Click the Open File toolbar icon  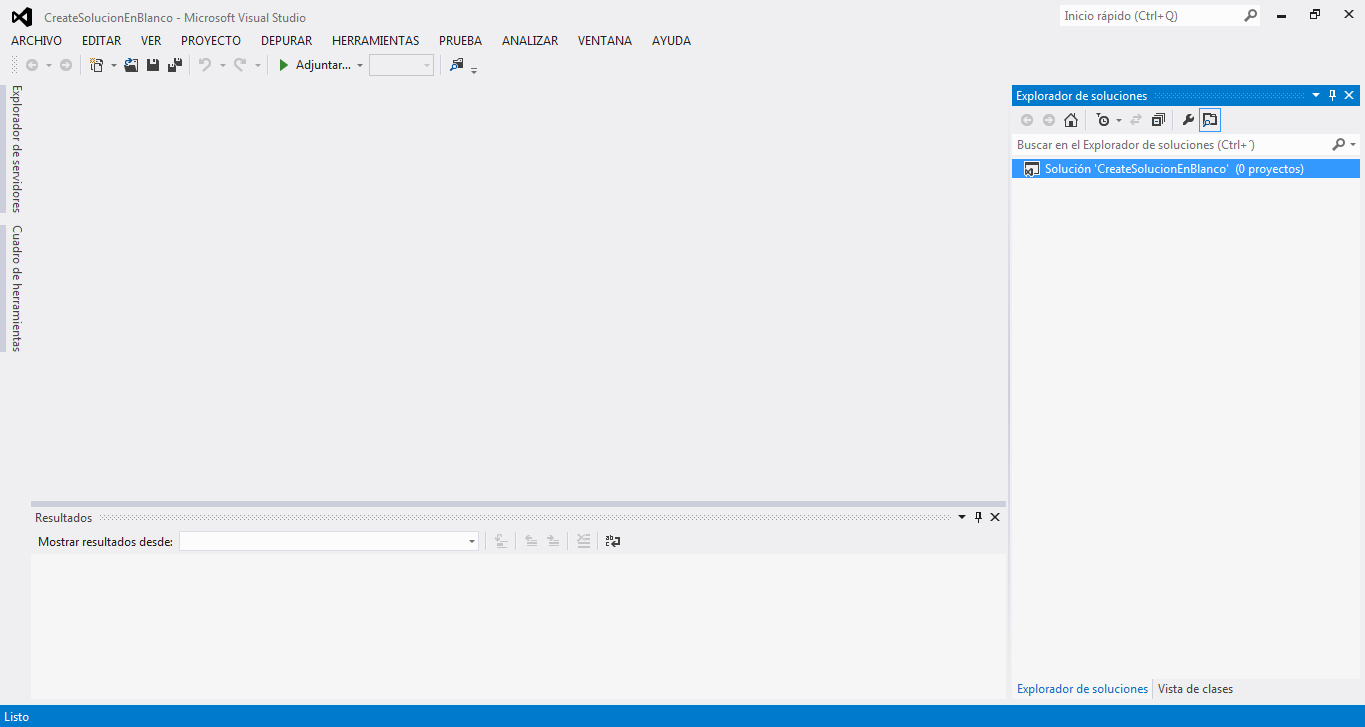point(131,65)
